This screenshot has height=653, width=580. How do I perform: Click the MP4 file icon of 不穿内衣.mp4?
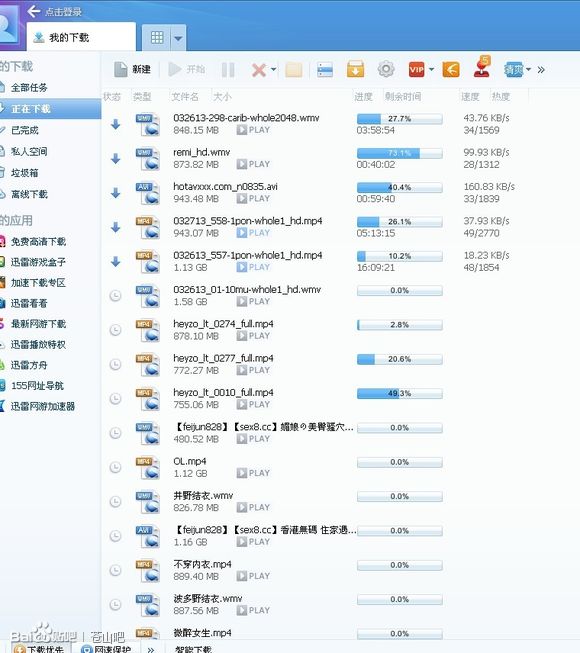tap(148, 571)
